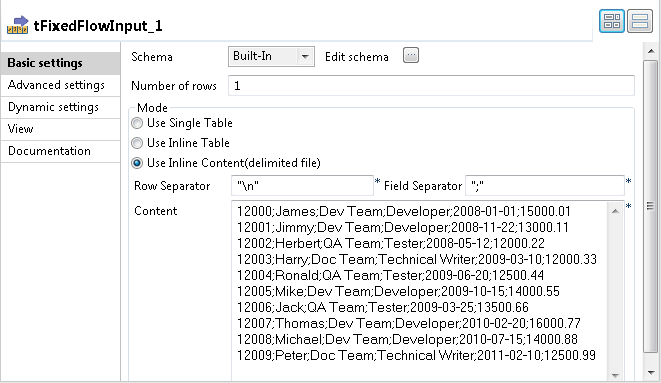Open the View tab
The height and width of the screenshot is (383, 661).
click(x=60, y=129)
